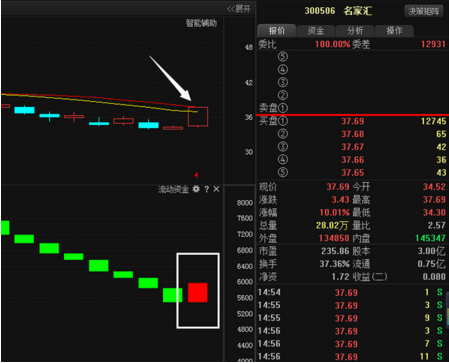Click the 决策矩阵 button

(x=424, y=11)
